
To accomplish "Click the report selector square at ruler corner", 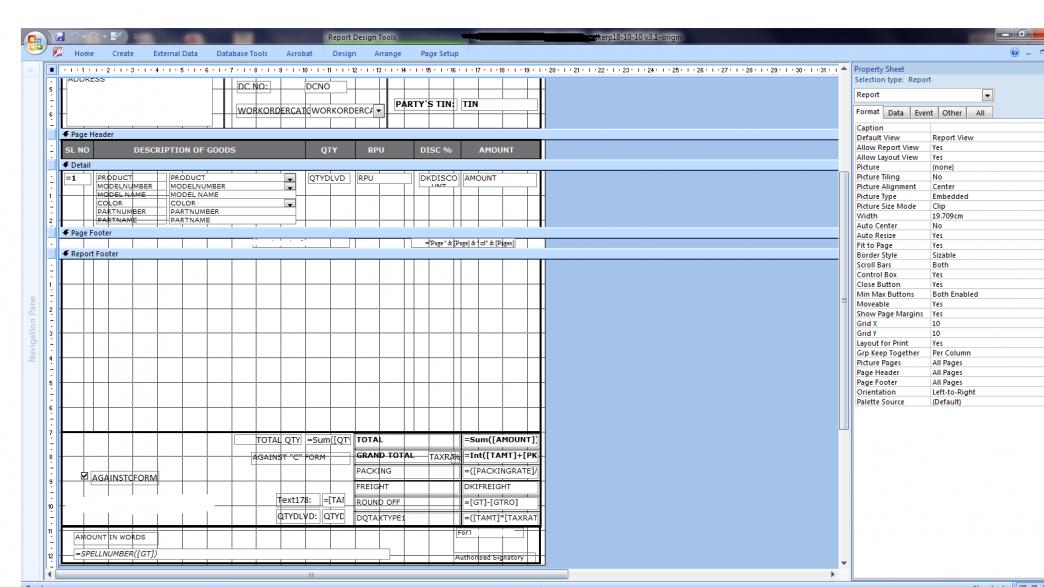I will 52,69.
